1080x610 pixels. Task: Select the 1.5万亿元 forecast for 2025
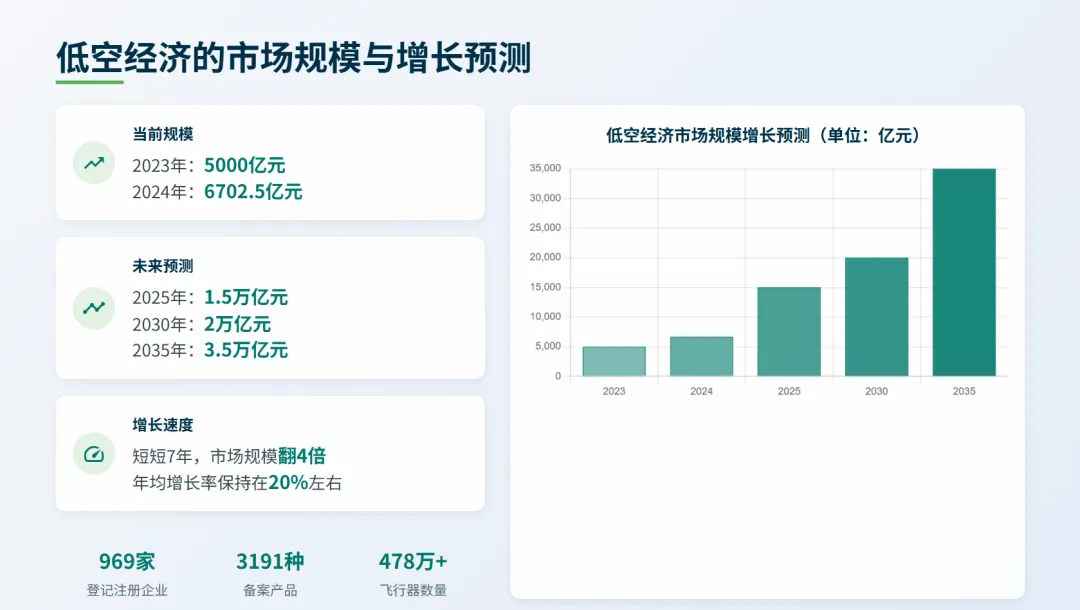[x=246, y=297]
